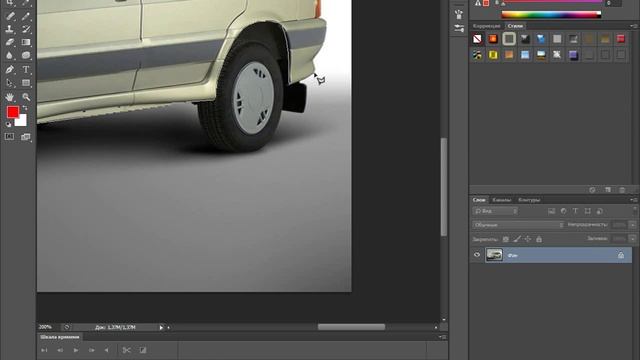Screen dimensions: 640x360
Task: Open the layer filter type dropdown
Action: click(x=495, y=211)
